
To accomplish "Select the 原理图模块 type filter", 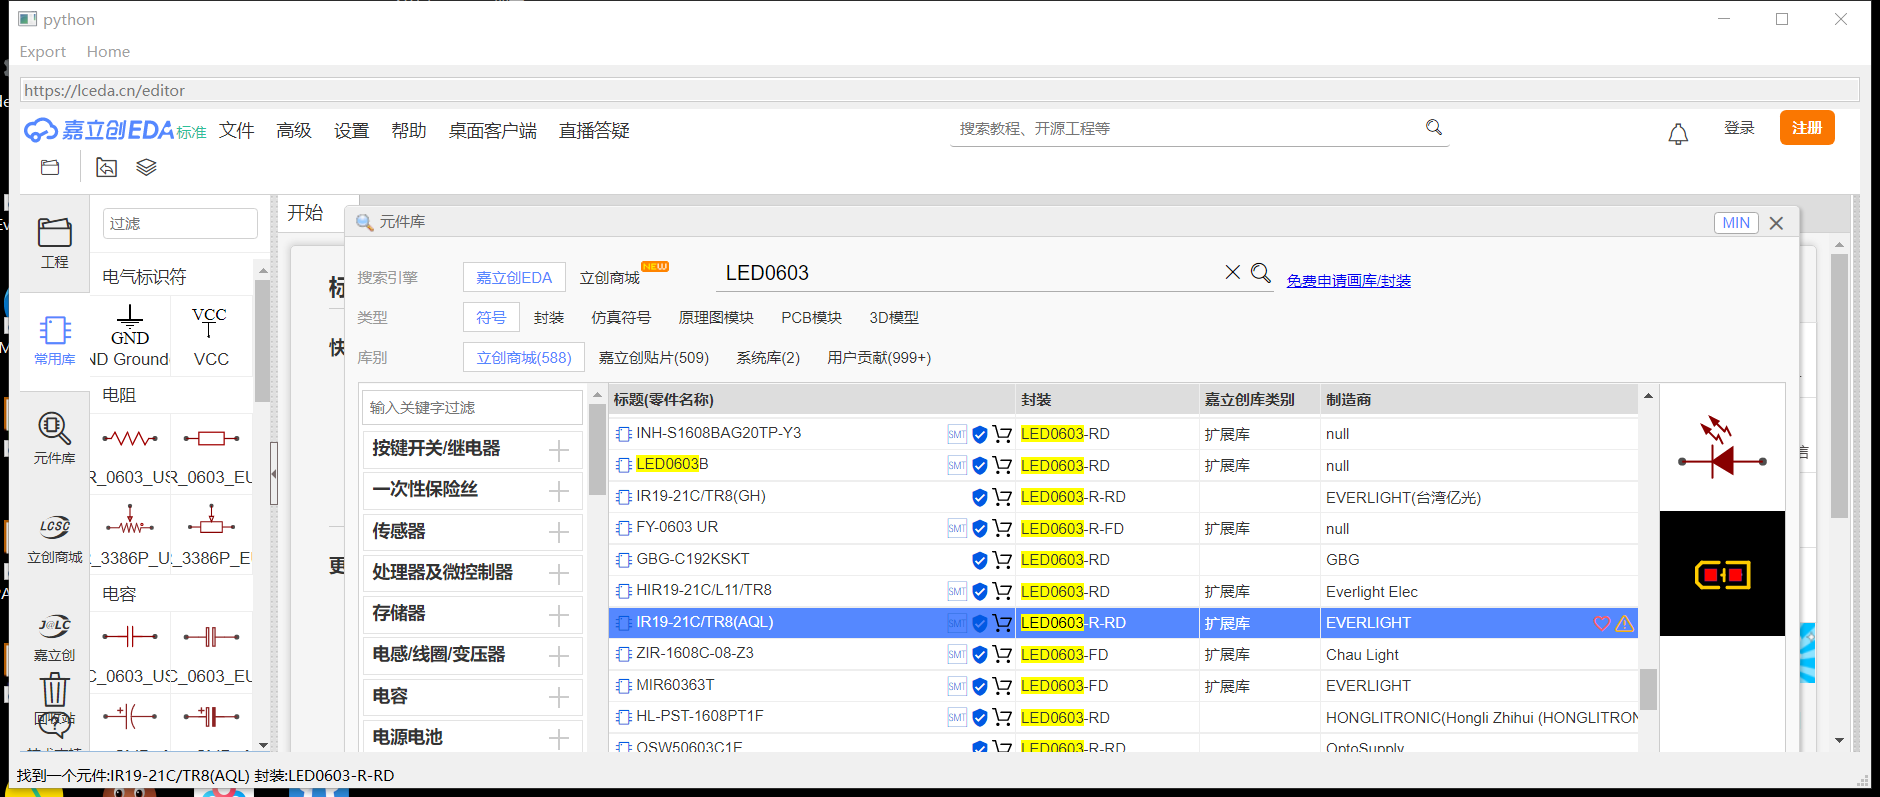I will [x=716, y=317].
